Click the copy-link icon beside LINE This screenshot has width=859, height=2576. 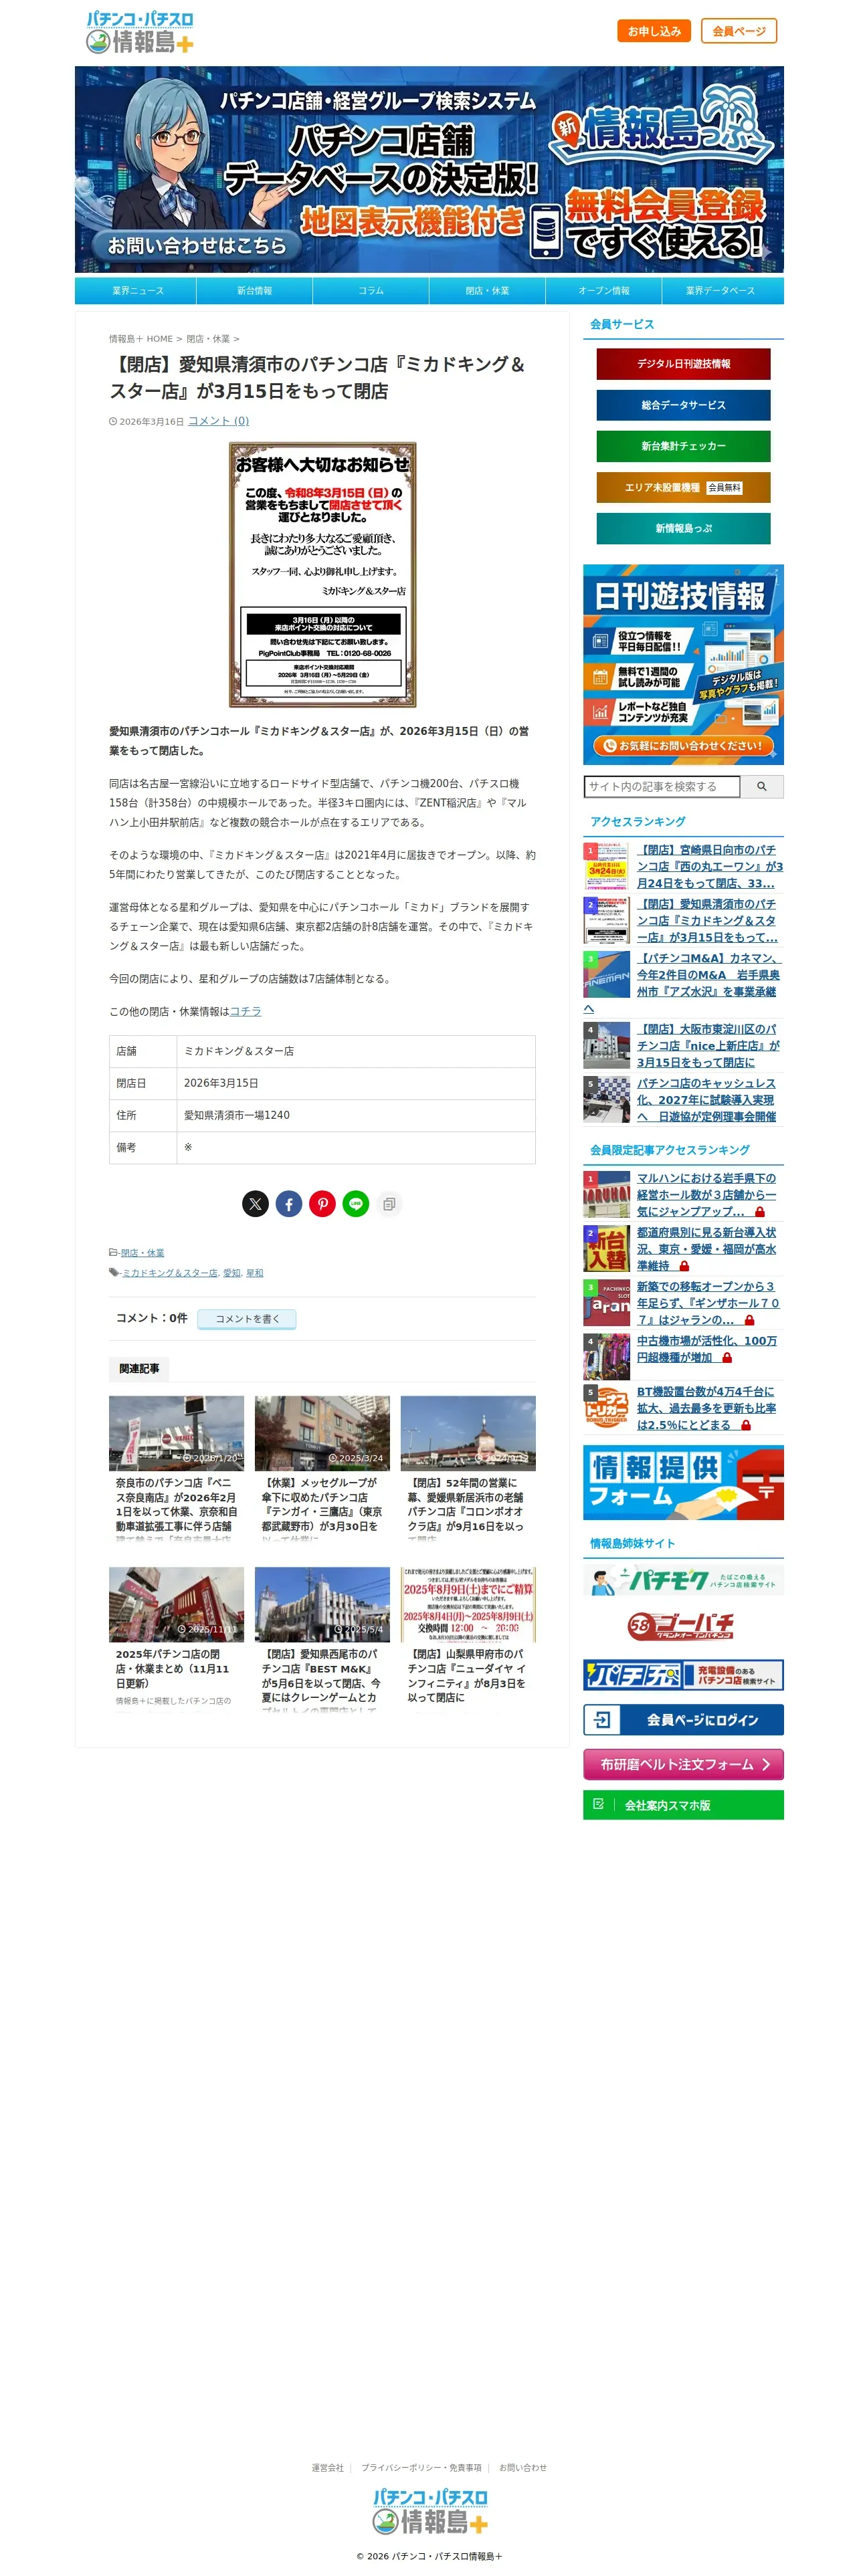coord(389,1204)
